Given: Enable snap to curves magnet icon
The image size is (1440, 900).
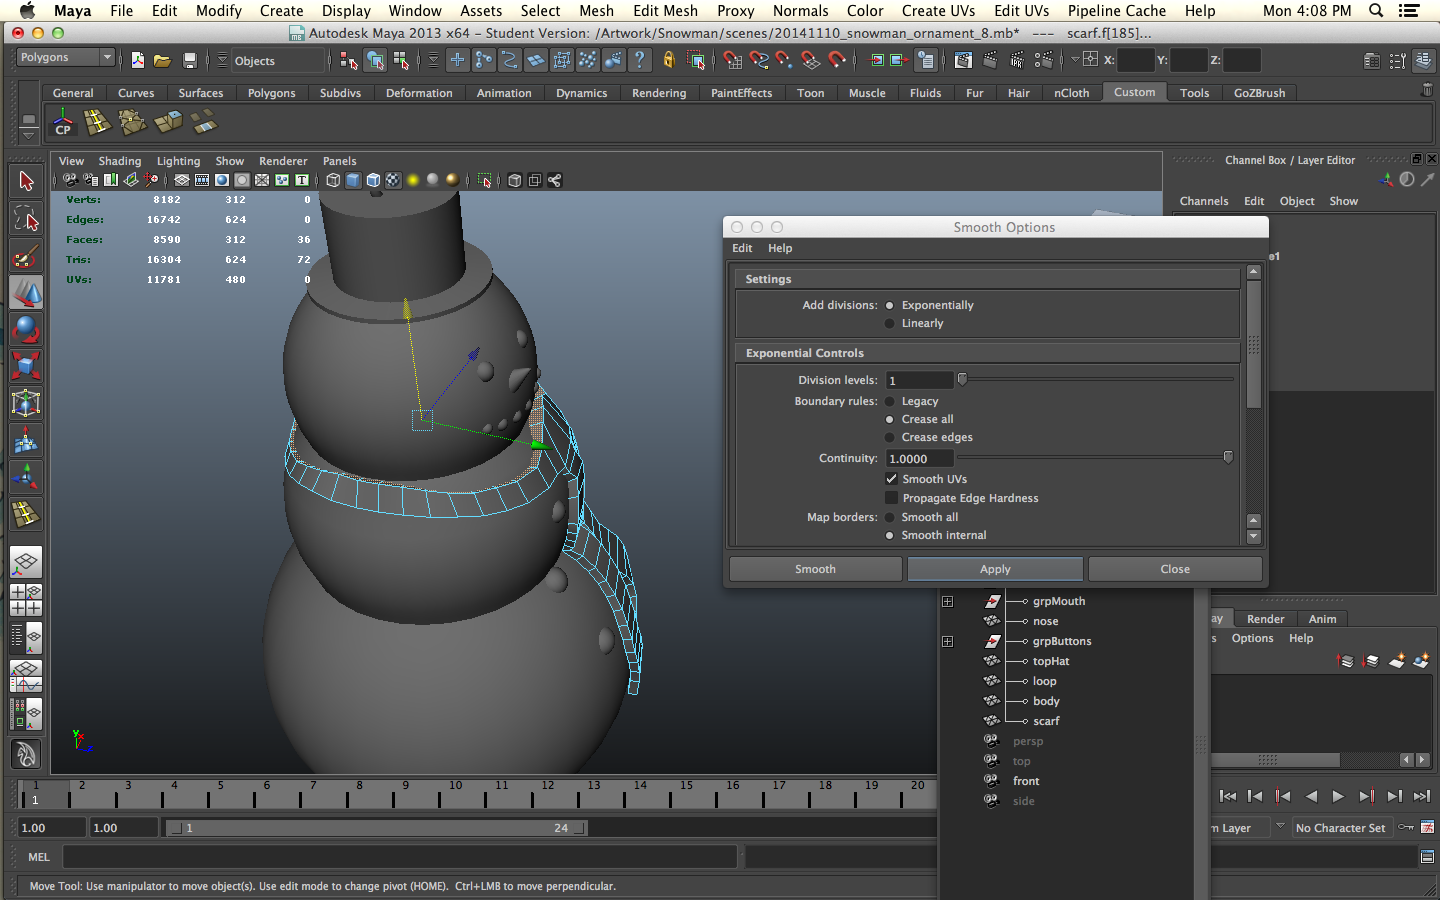Looking at the screenshot, I should 759,61.
